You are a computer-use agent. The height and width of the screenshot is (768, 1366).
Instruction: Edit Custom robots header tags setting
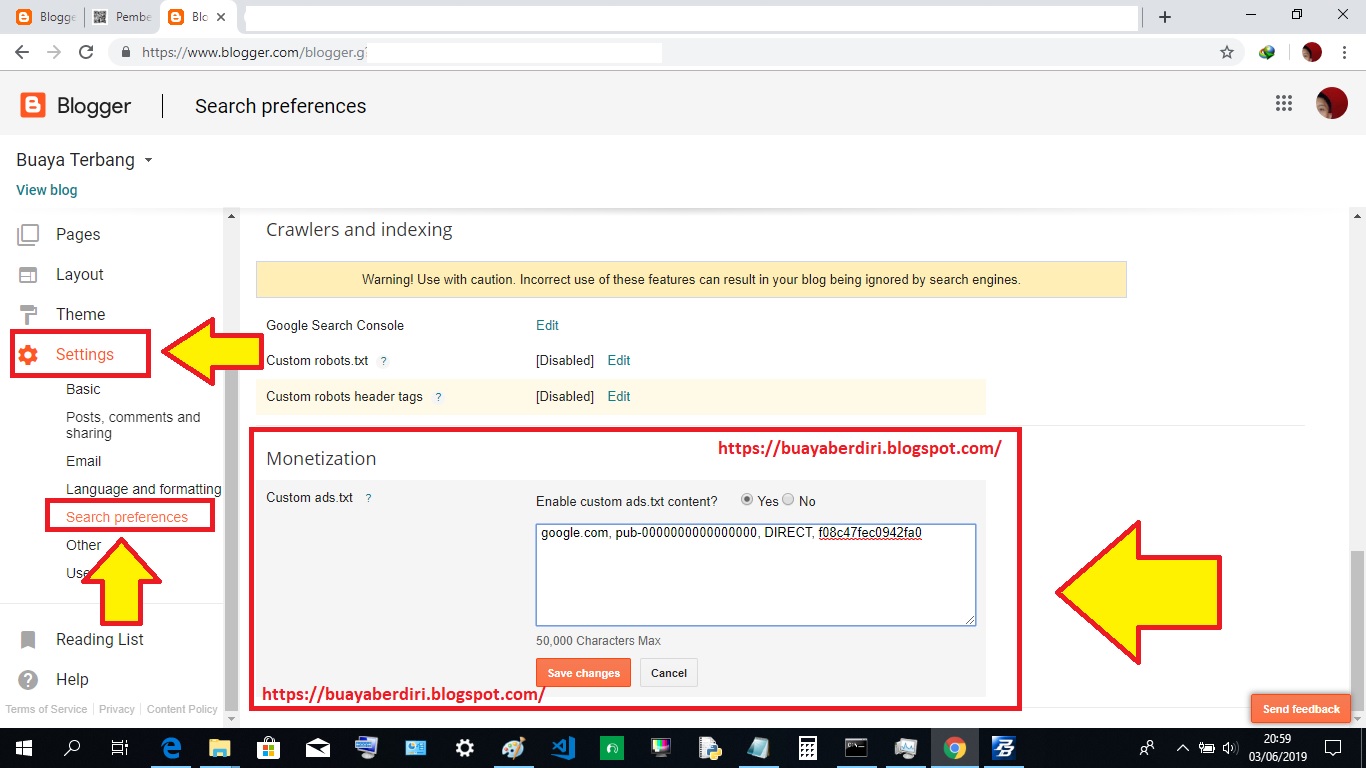click(619, 396)
